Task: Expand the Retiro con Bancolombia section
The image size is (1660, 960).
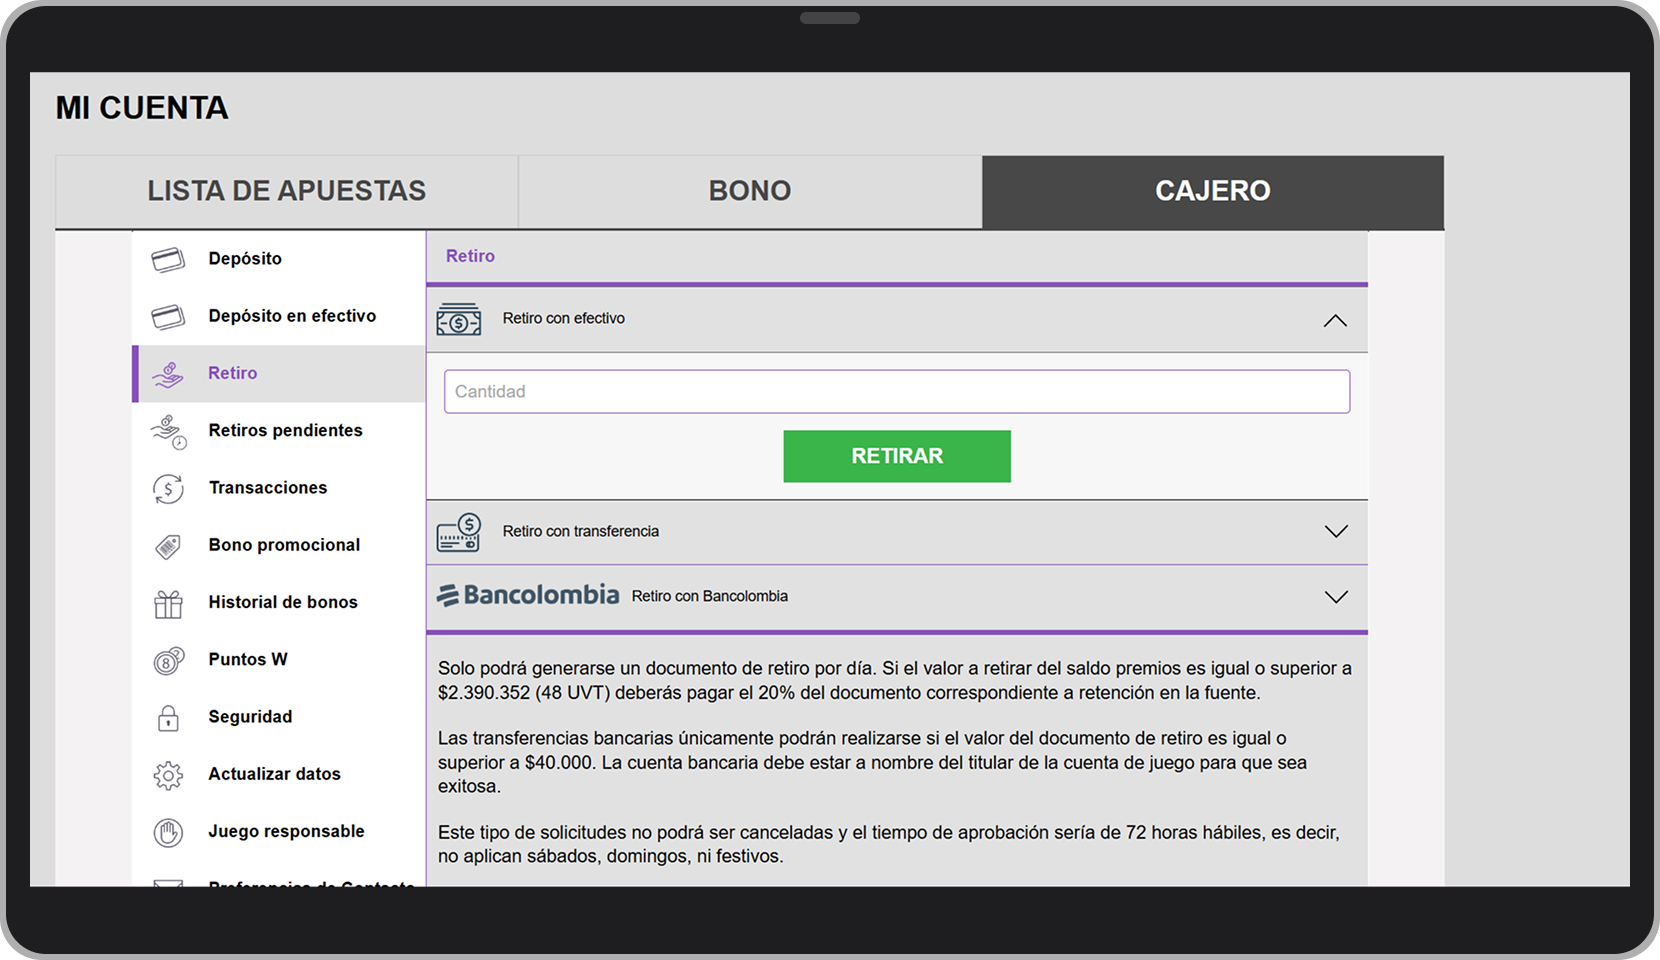Action: click(x=1336, y=596)
